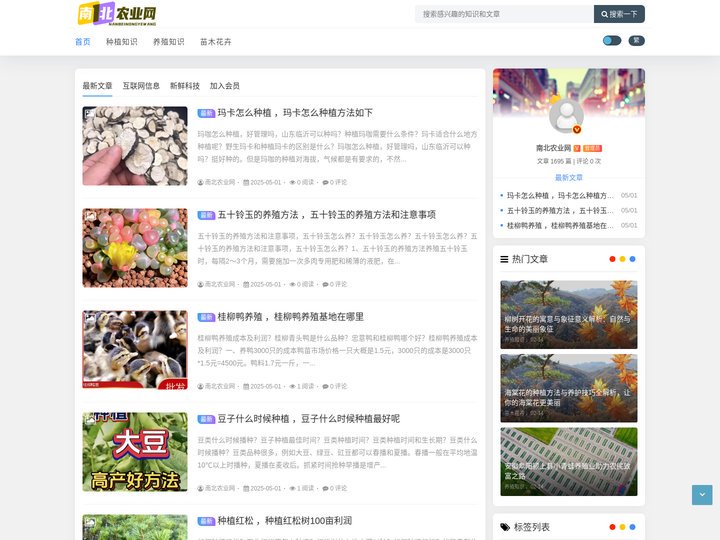Open the 五十铃玉 succulent article thumbnail
The width and height of the screenshot is (720, 540).
(x=135, y=248)
